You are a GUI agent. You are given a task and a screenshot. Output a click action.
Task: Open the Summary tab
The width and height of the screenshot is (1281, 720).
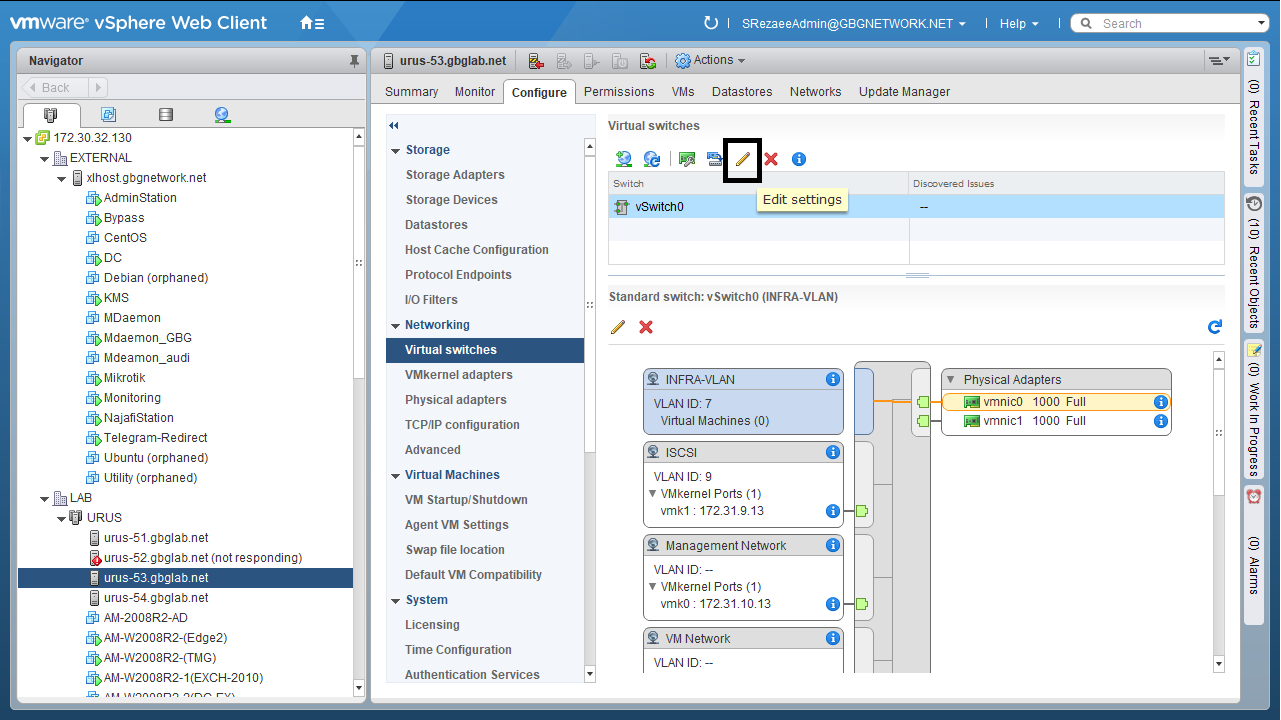click(x=412, y=92)
